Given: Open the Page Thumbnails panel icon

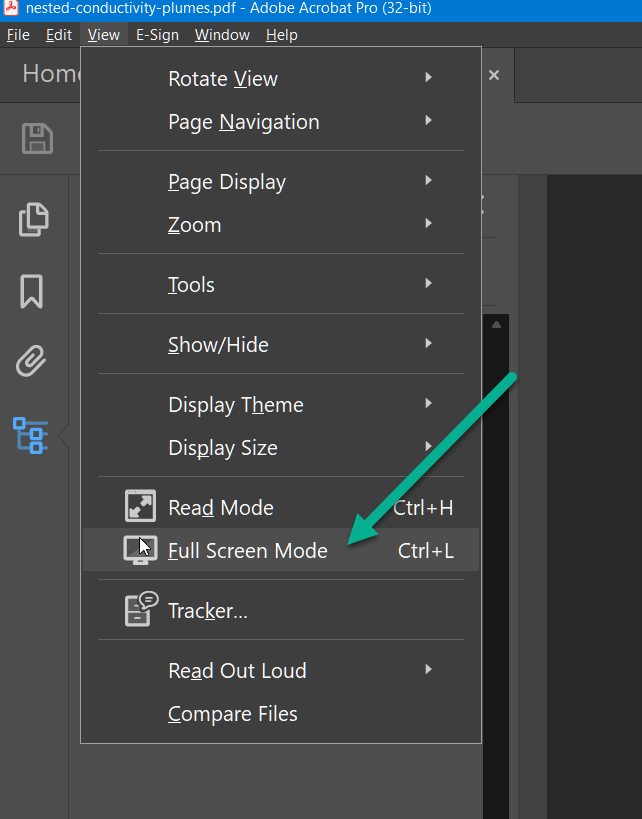Looking at the screenshot, I should (x=33, y=219).
